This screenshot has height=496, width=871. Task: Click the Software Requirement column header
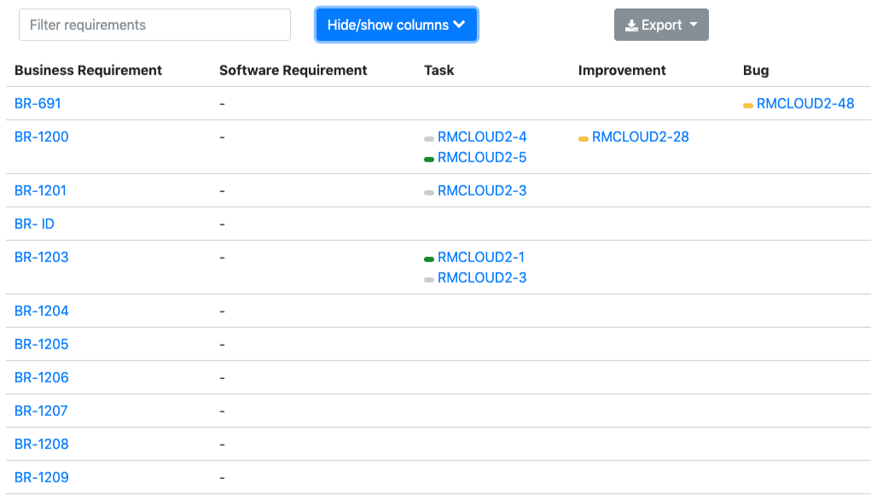click(293, 70)
